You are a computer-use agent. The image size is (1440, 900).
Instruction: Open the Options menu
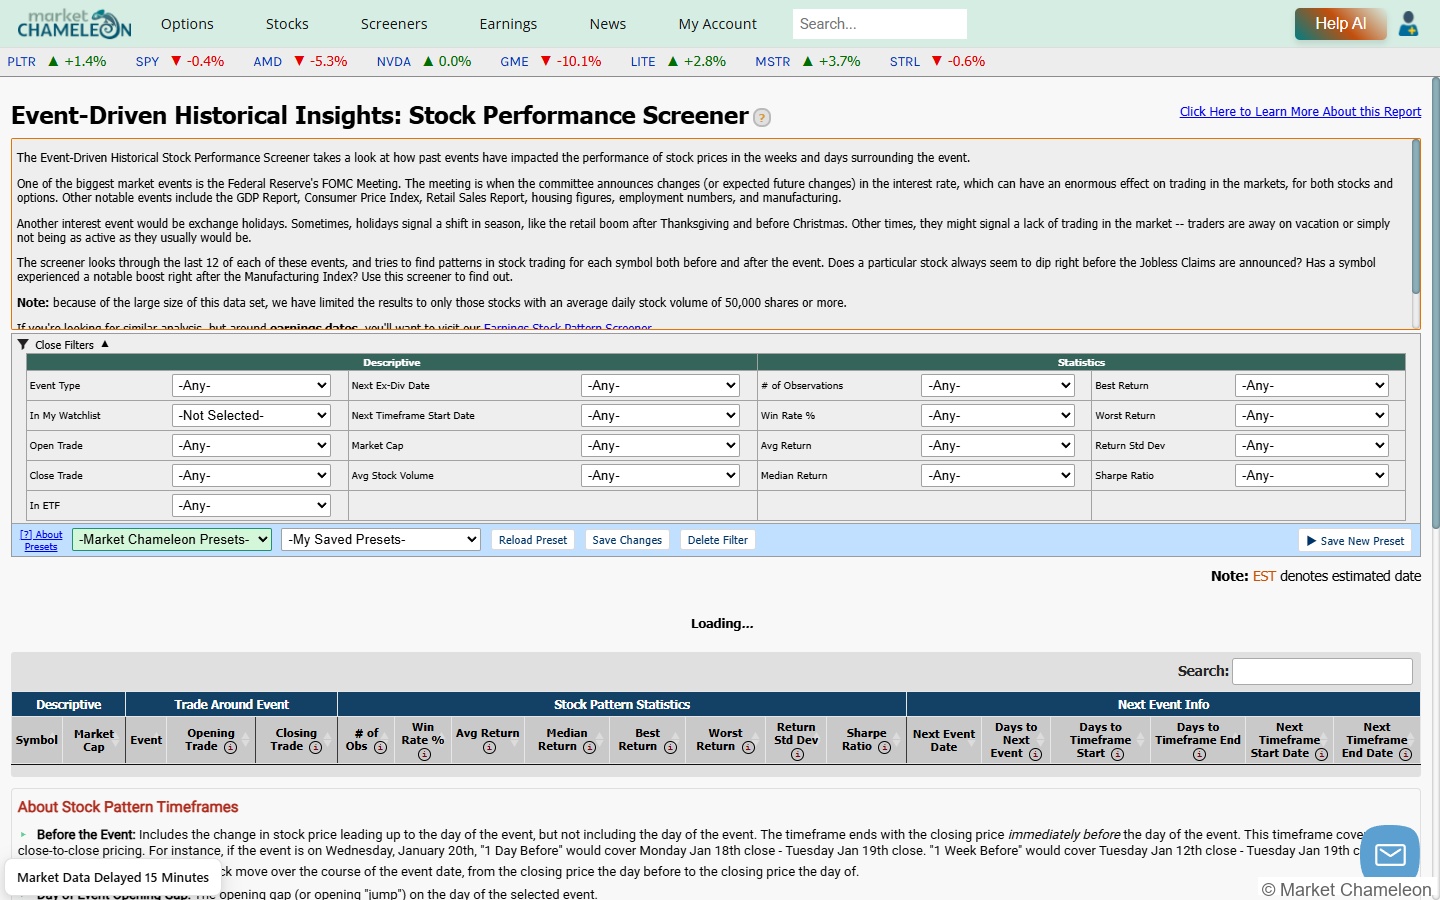click(187, 24)
